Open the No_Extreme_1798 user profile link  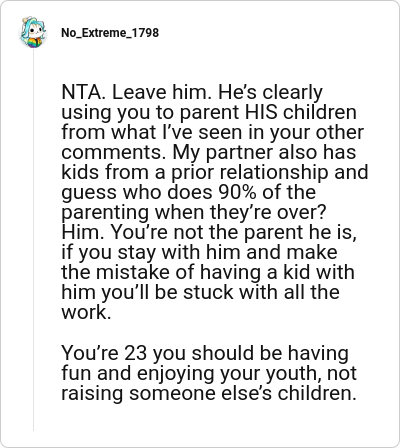tap(110, 33)
